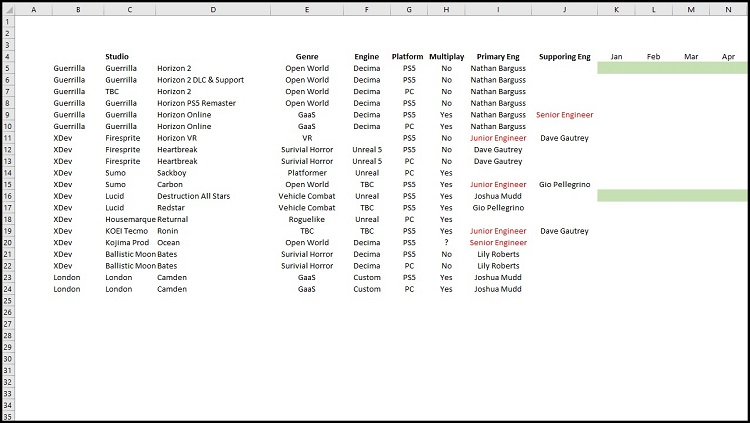Click the Destruction All Stars cell
The width and height of the screenshot is (750, 423).
pyautogui.click(x=198, y=196)
